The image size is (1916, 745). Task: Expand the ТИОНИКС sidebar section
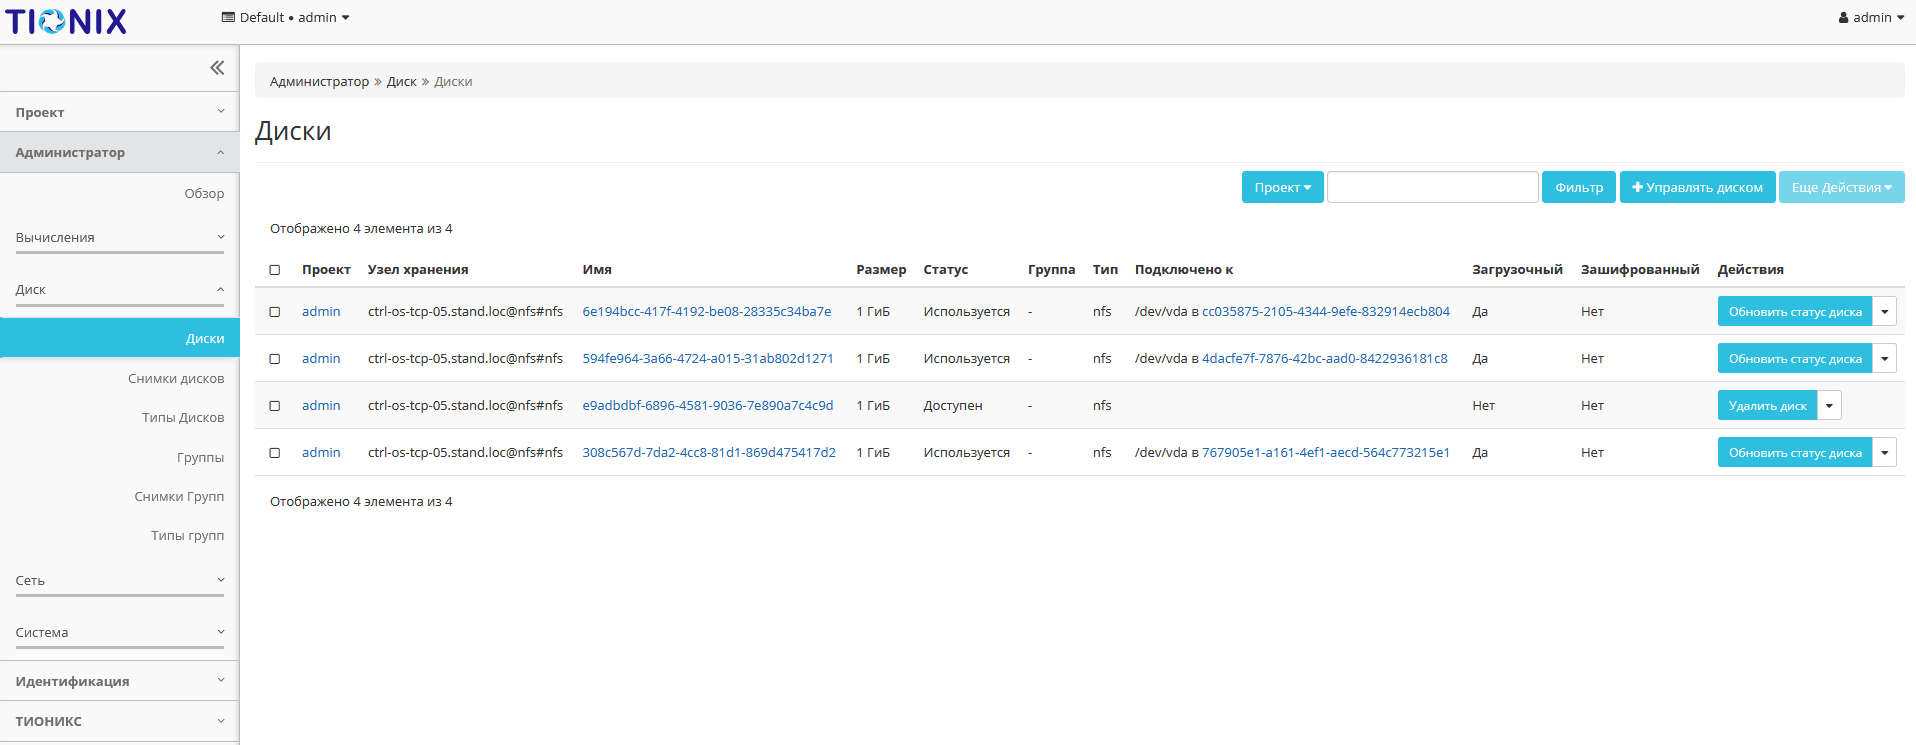pos(120,721)
